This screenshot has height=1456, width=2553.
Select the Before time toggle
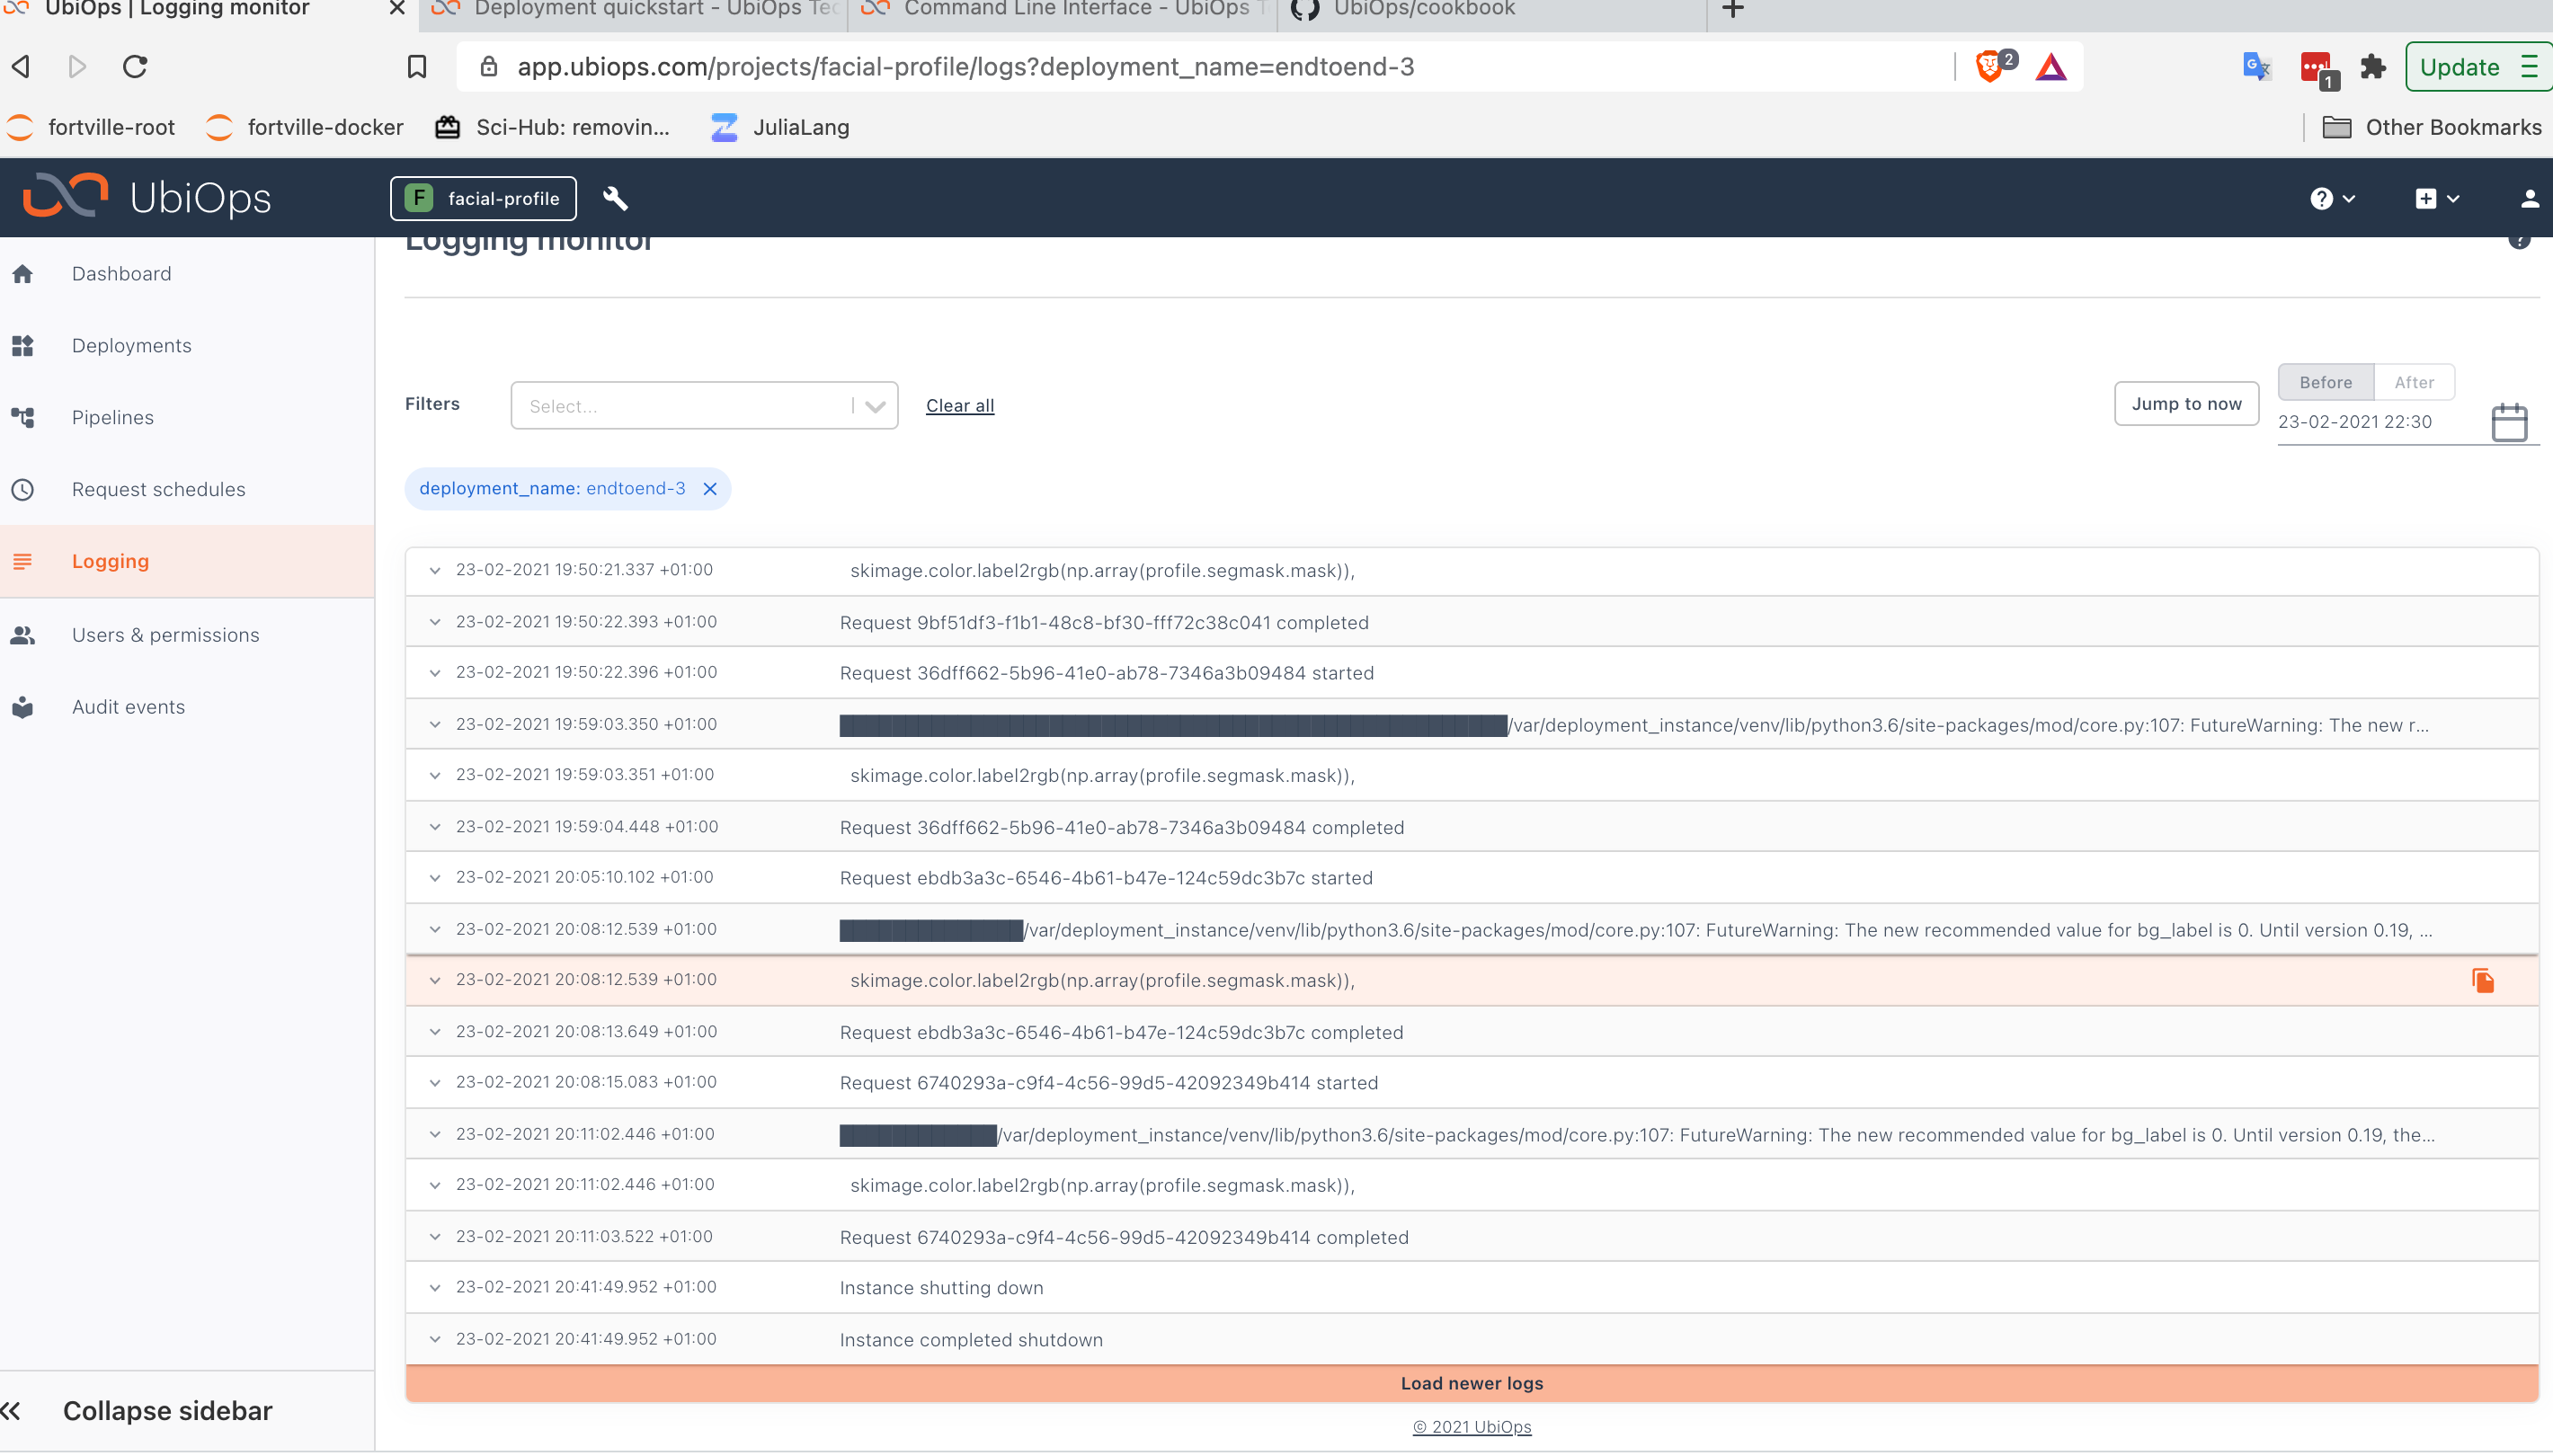[x=2325, y=382]
